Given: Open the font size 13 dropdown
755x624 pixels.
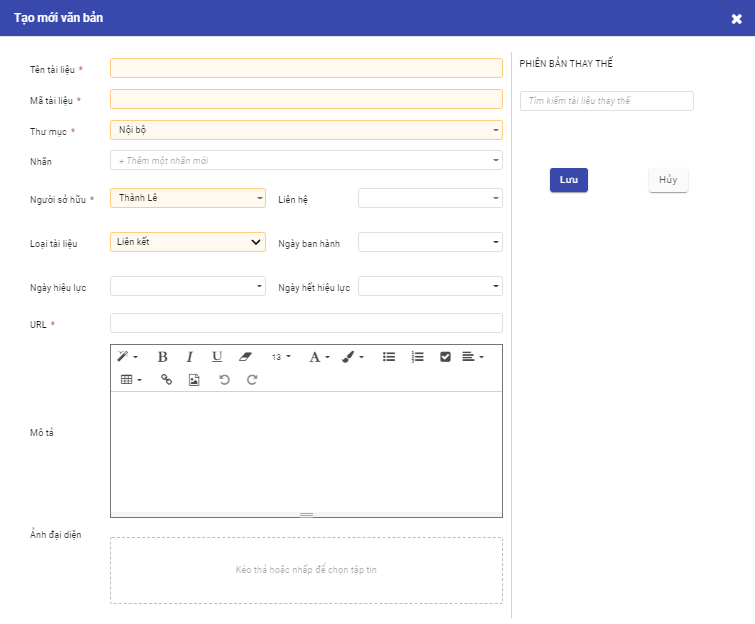Looking at the screenshot, I should click(x=281, y=357).
